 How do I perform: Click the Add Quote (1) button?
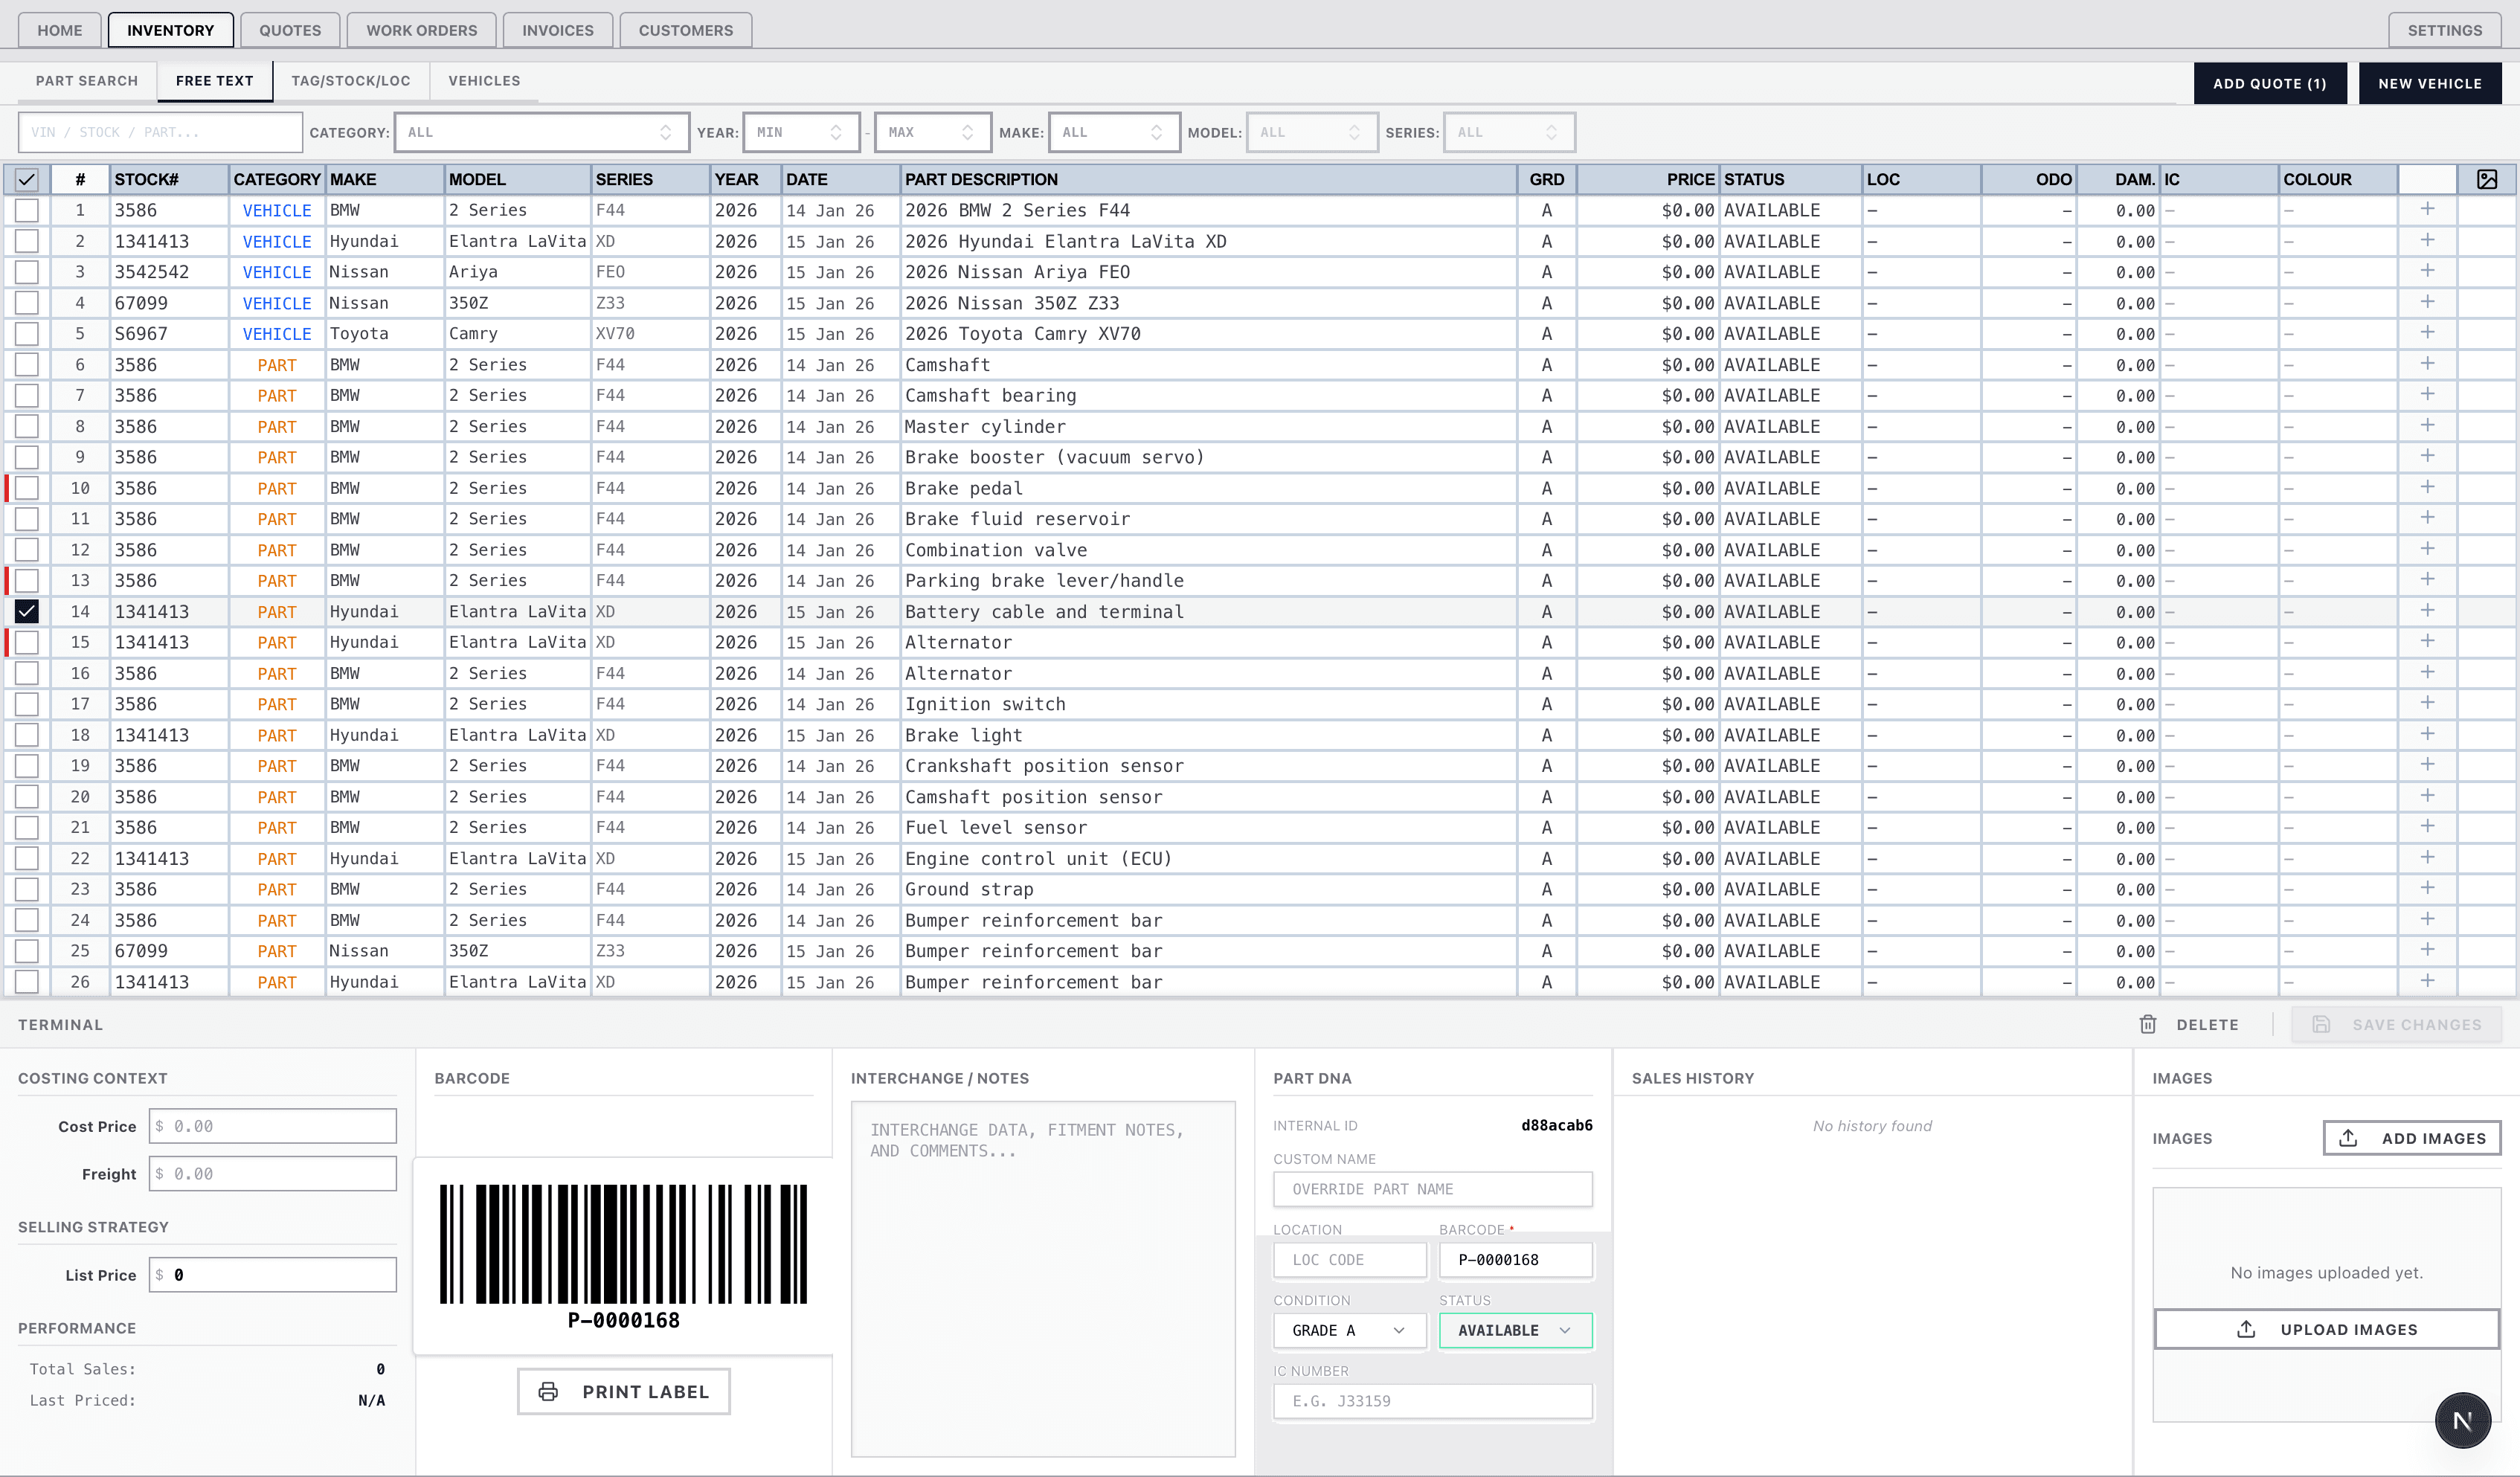[2269, 83]
